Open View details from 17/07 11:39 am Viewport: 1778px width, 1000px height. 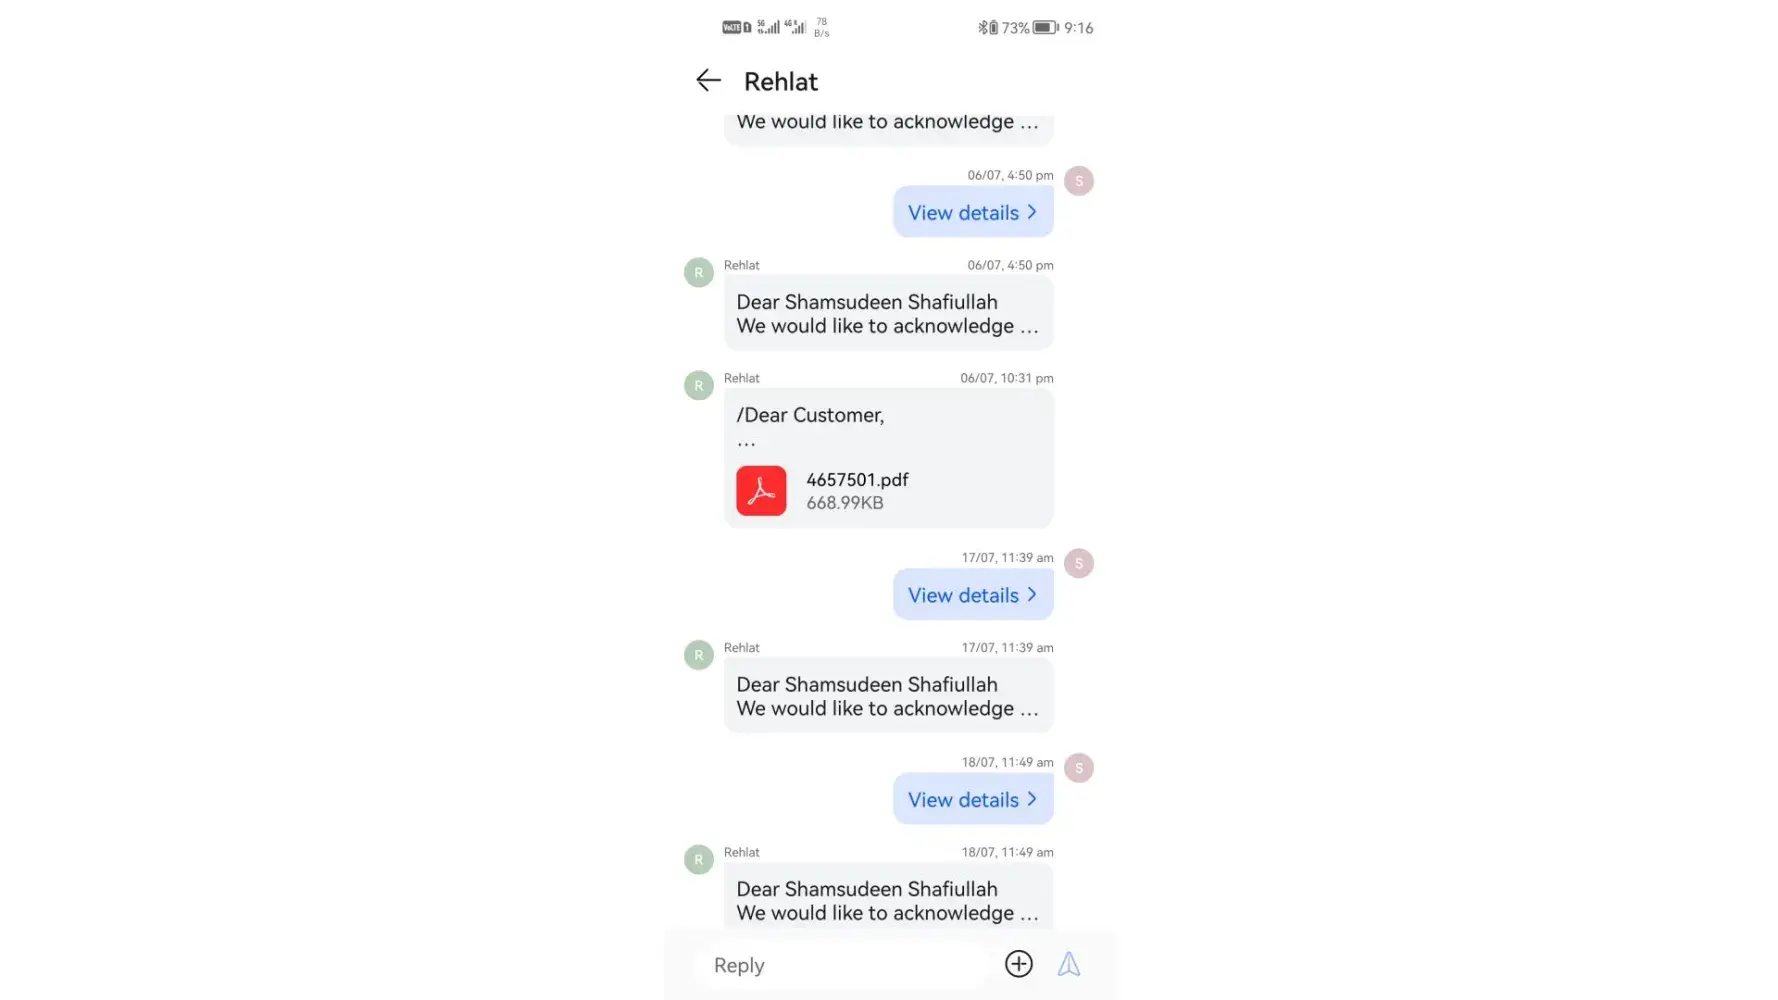(x=973, y=595)
